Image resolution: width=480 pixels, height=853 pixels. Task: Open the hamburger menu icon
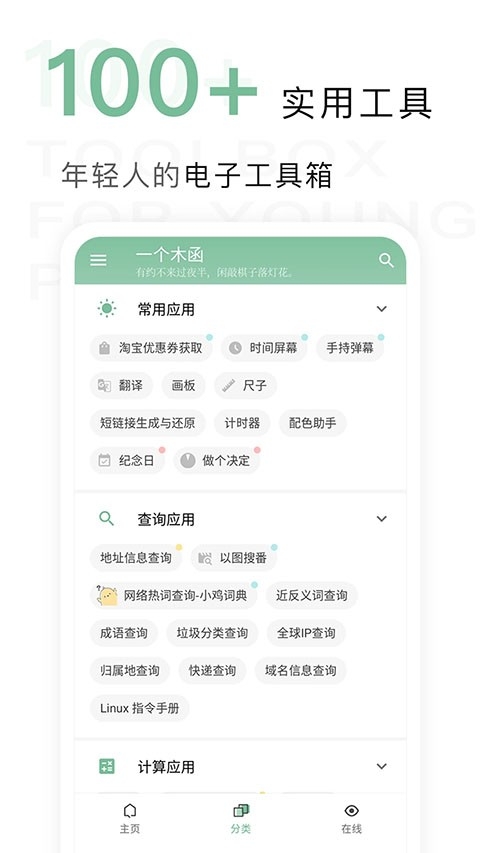coord(98,260)
